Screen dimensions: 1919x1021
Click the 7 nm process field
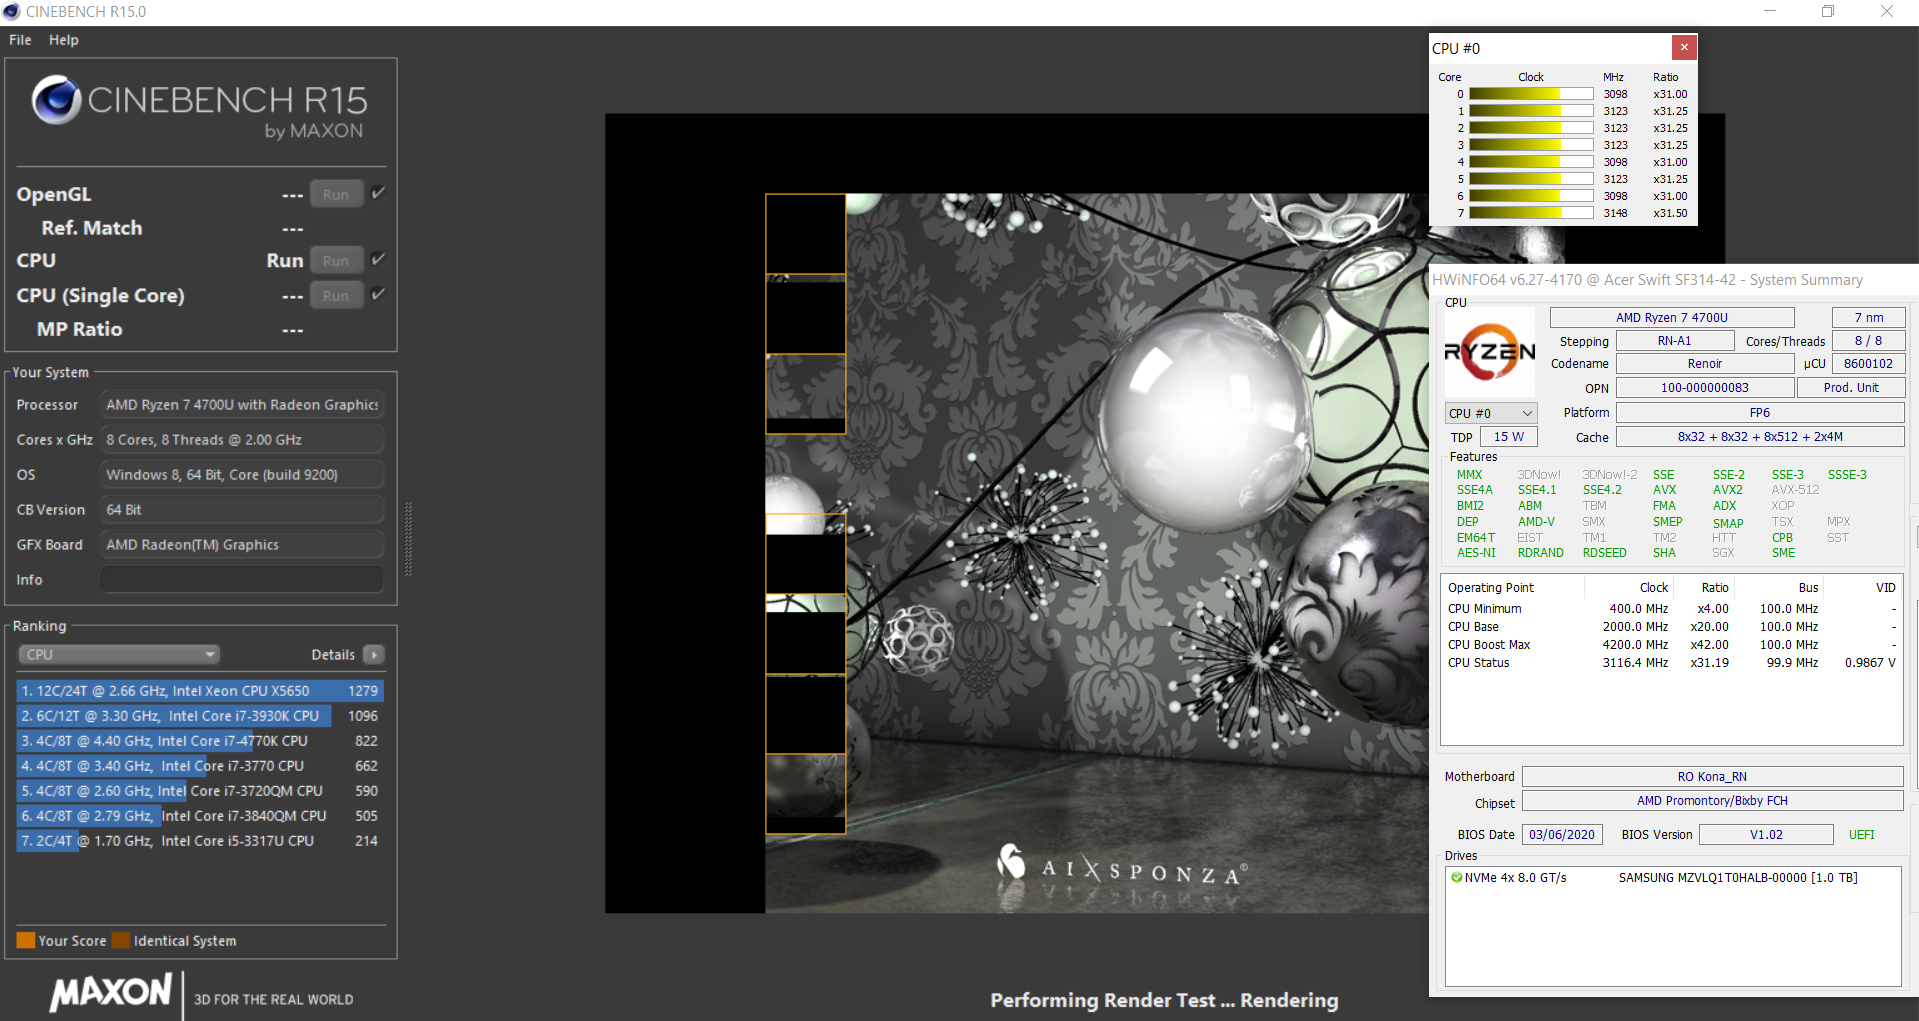click(x=1868, y=318)
